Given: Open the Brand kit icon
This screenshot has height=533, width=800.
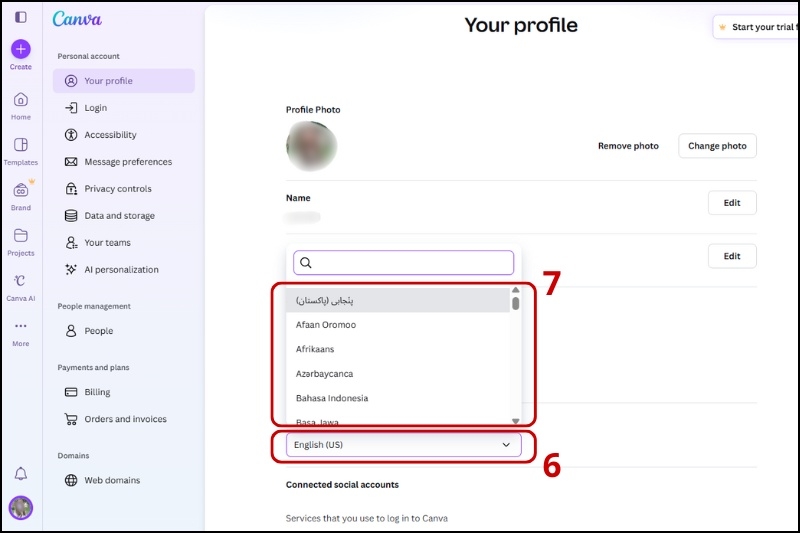Looking at the screenshot, I should click(x=20, y=190).
